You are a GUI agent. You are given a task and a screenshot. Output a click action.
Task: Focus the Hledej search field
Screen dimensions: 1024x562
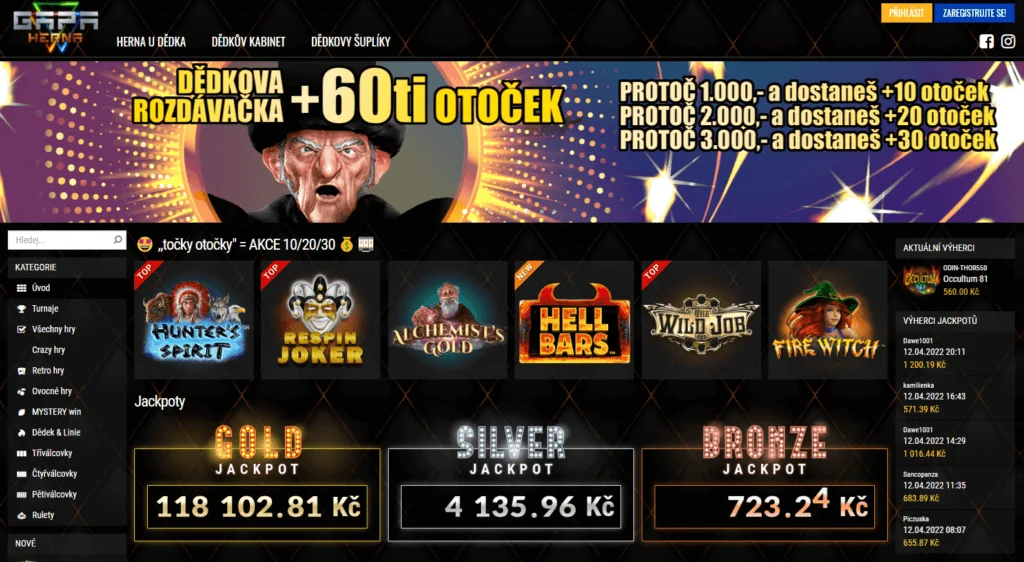60,240
